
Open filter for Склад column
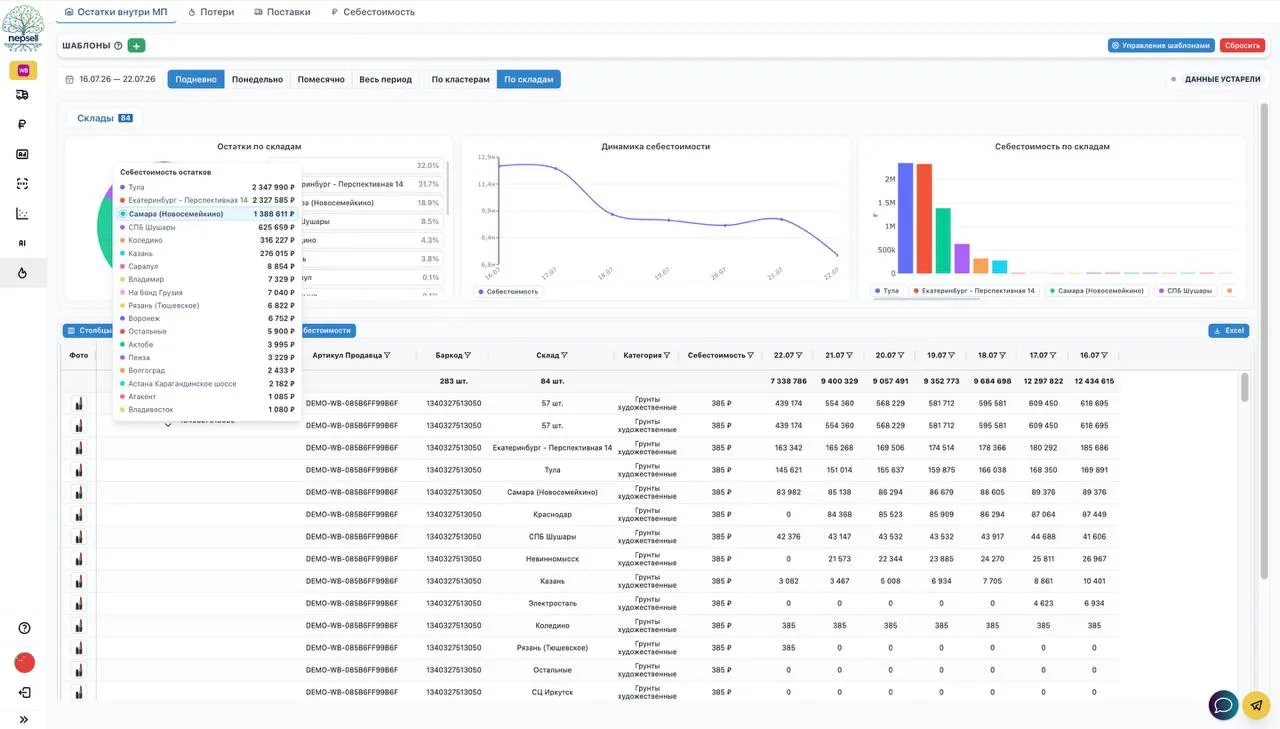[x=564, y=355]
